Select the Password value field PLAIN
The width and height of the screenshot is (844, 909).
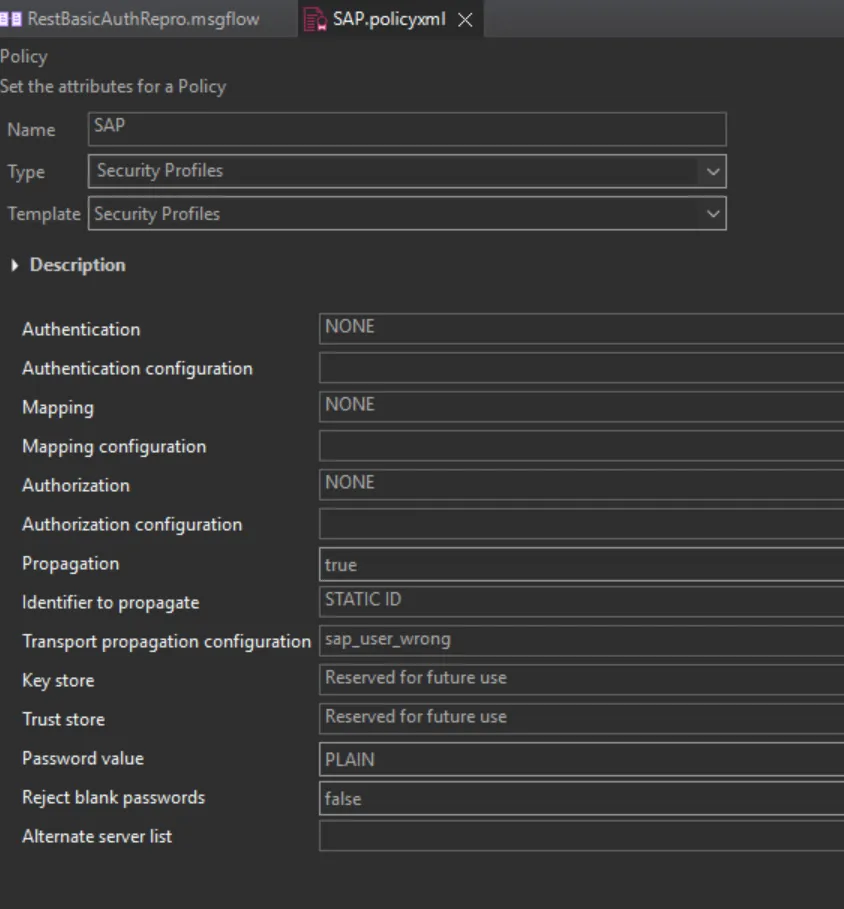(x=581, y=759)
